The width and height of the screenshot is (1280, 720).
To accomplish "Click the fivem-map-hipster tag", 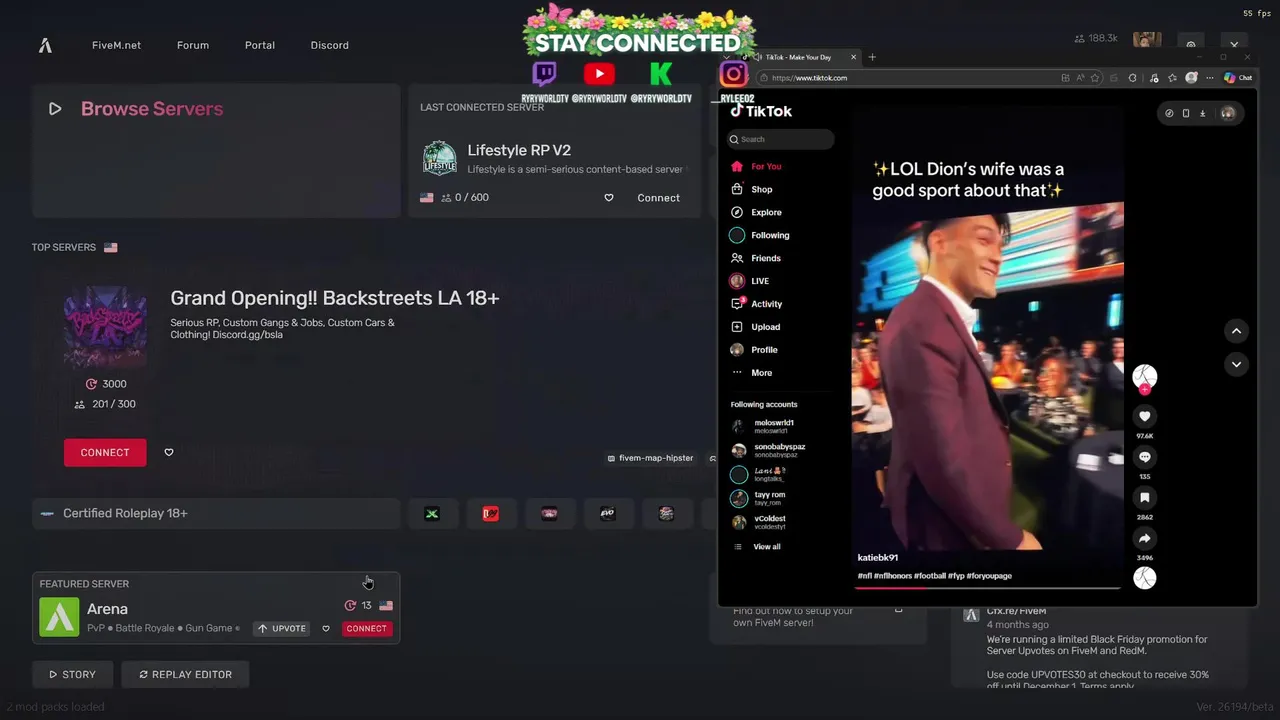I will 650,458.
